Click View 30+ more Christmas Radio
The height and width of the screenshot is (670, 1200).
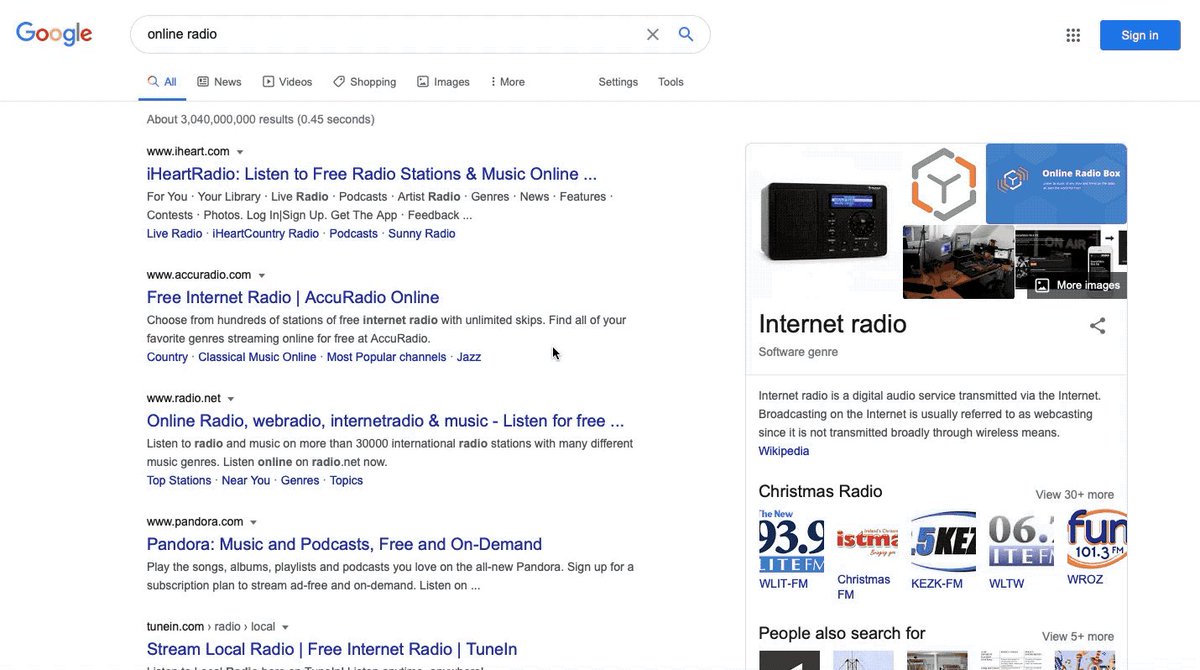pos(1075,495)
